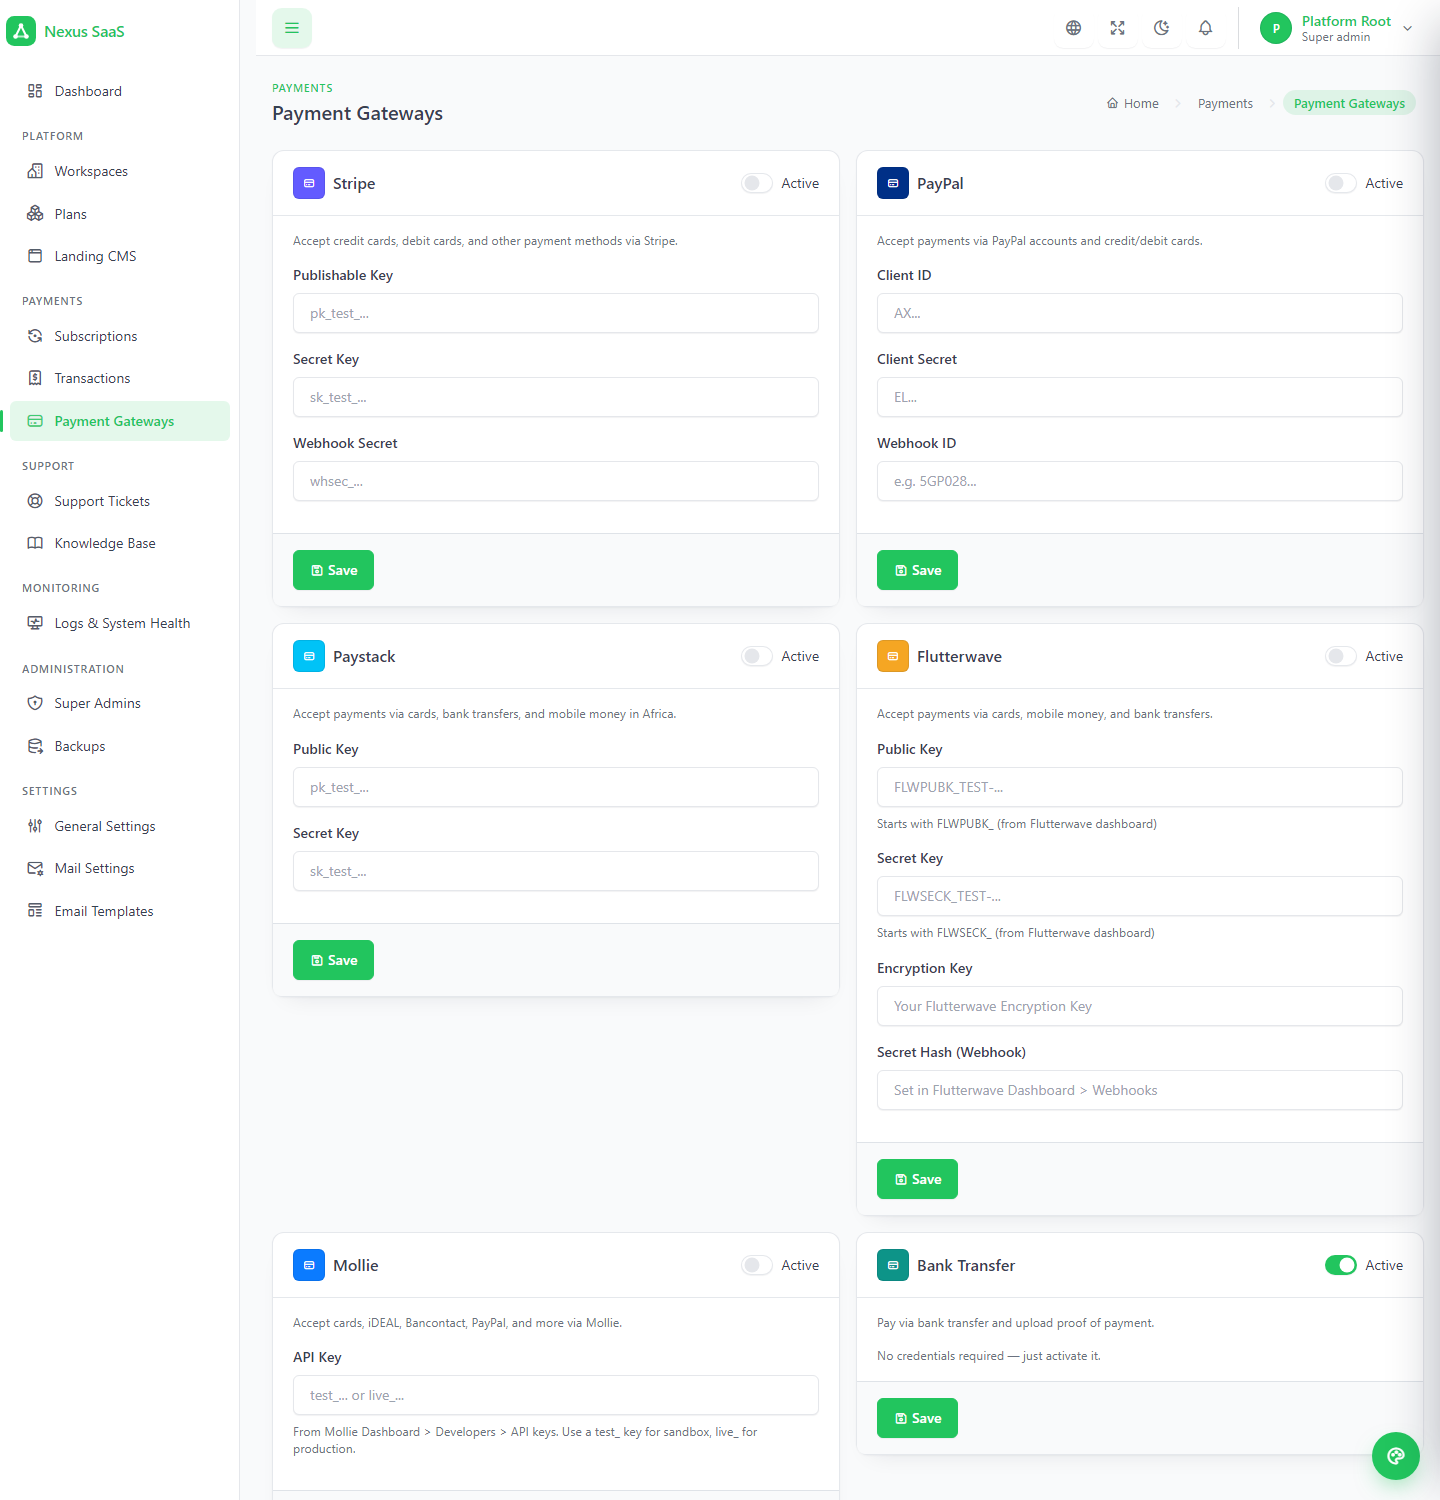
Task: Enable the Stripe Active toggle
Action: click(757, 183)
